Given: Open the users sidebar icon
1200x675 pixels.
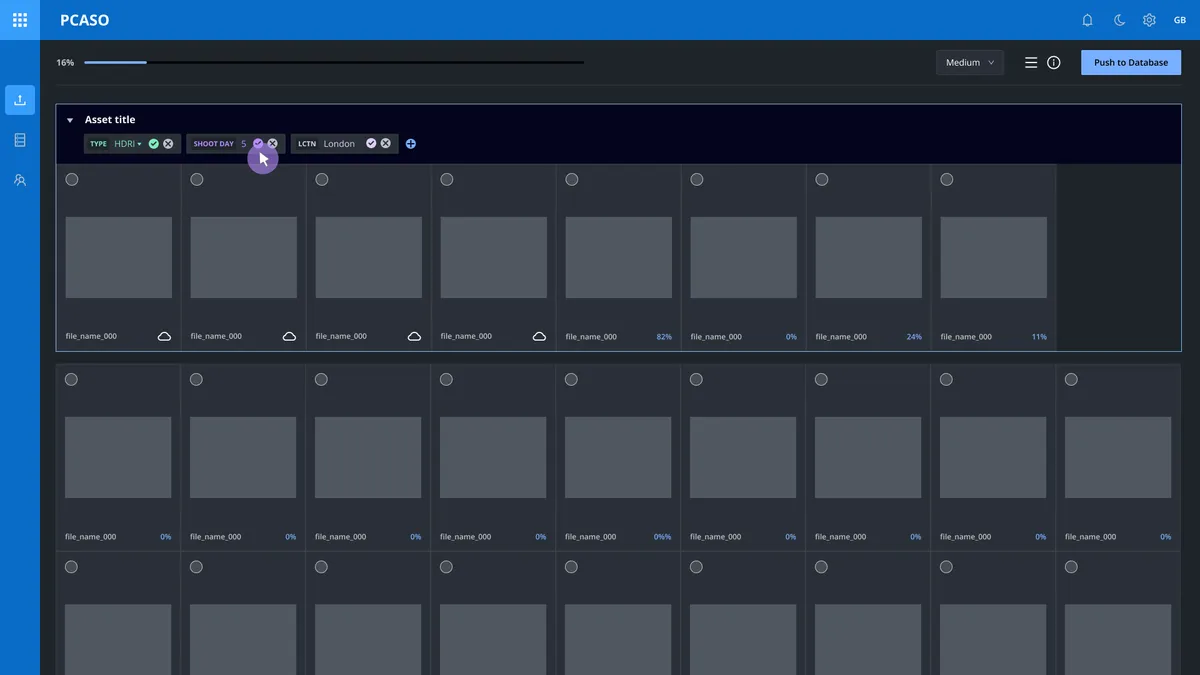Looking at the screenshot, I should click(x=20, y=180).
